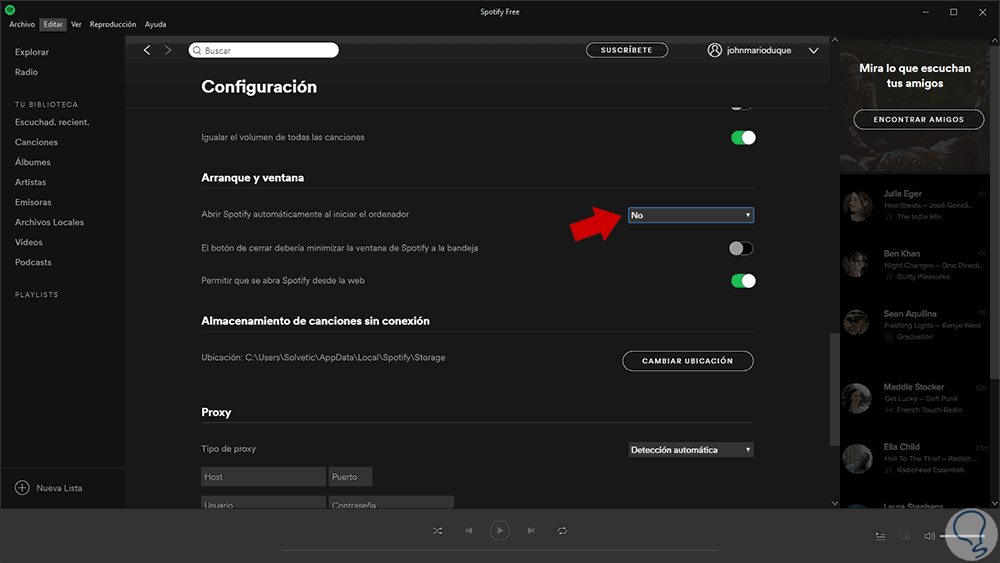Click the user profile avatar icon

coord(714,50)
